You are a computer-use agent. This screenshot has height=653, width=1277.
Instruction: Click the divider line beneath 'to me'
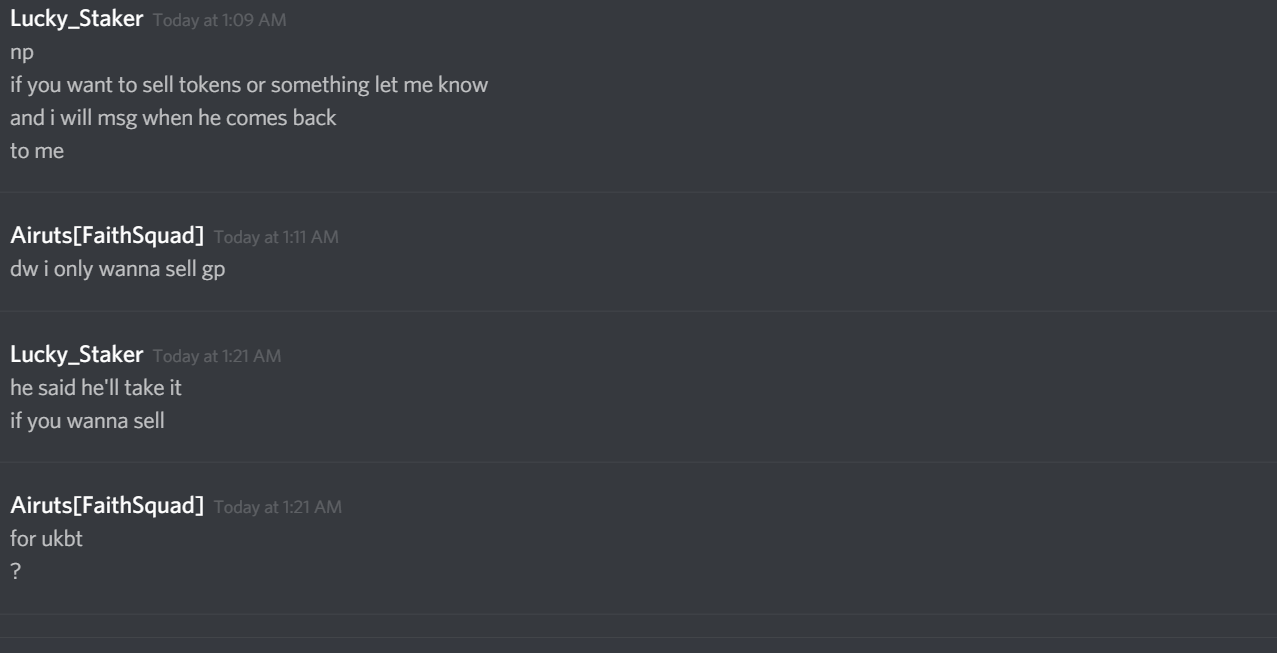click(x=638, y=191)
